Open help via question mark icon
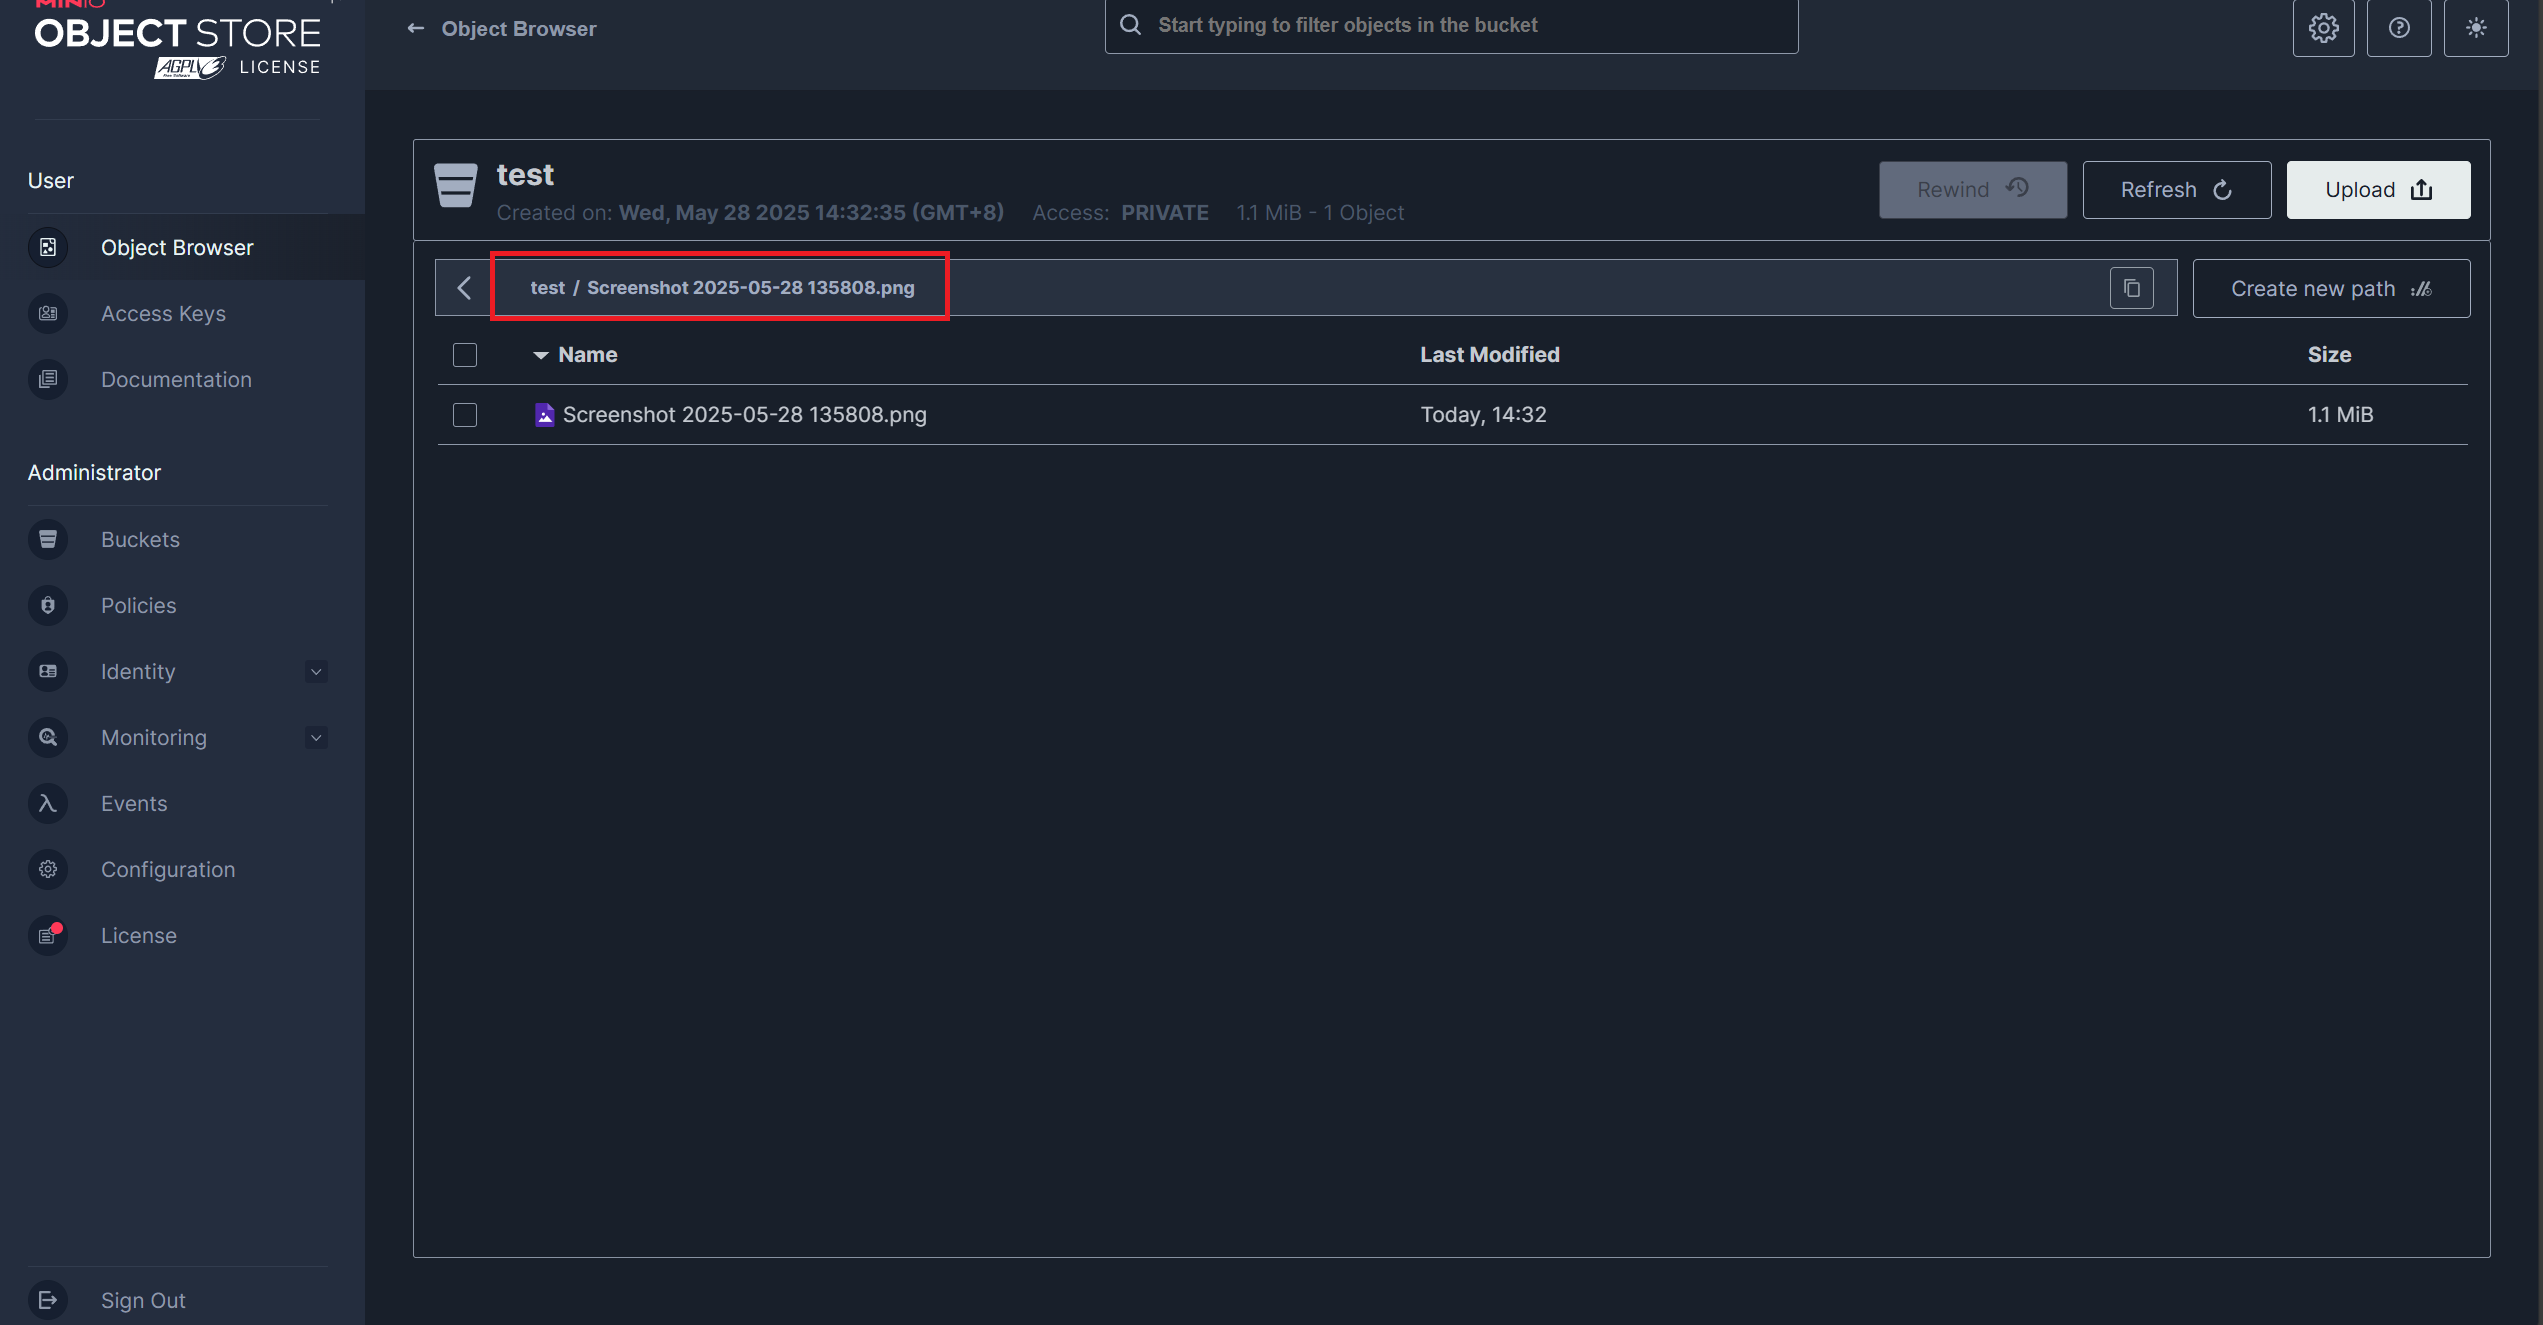 (x=2399, y=27)
